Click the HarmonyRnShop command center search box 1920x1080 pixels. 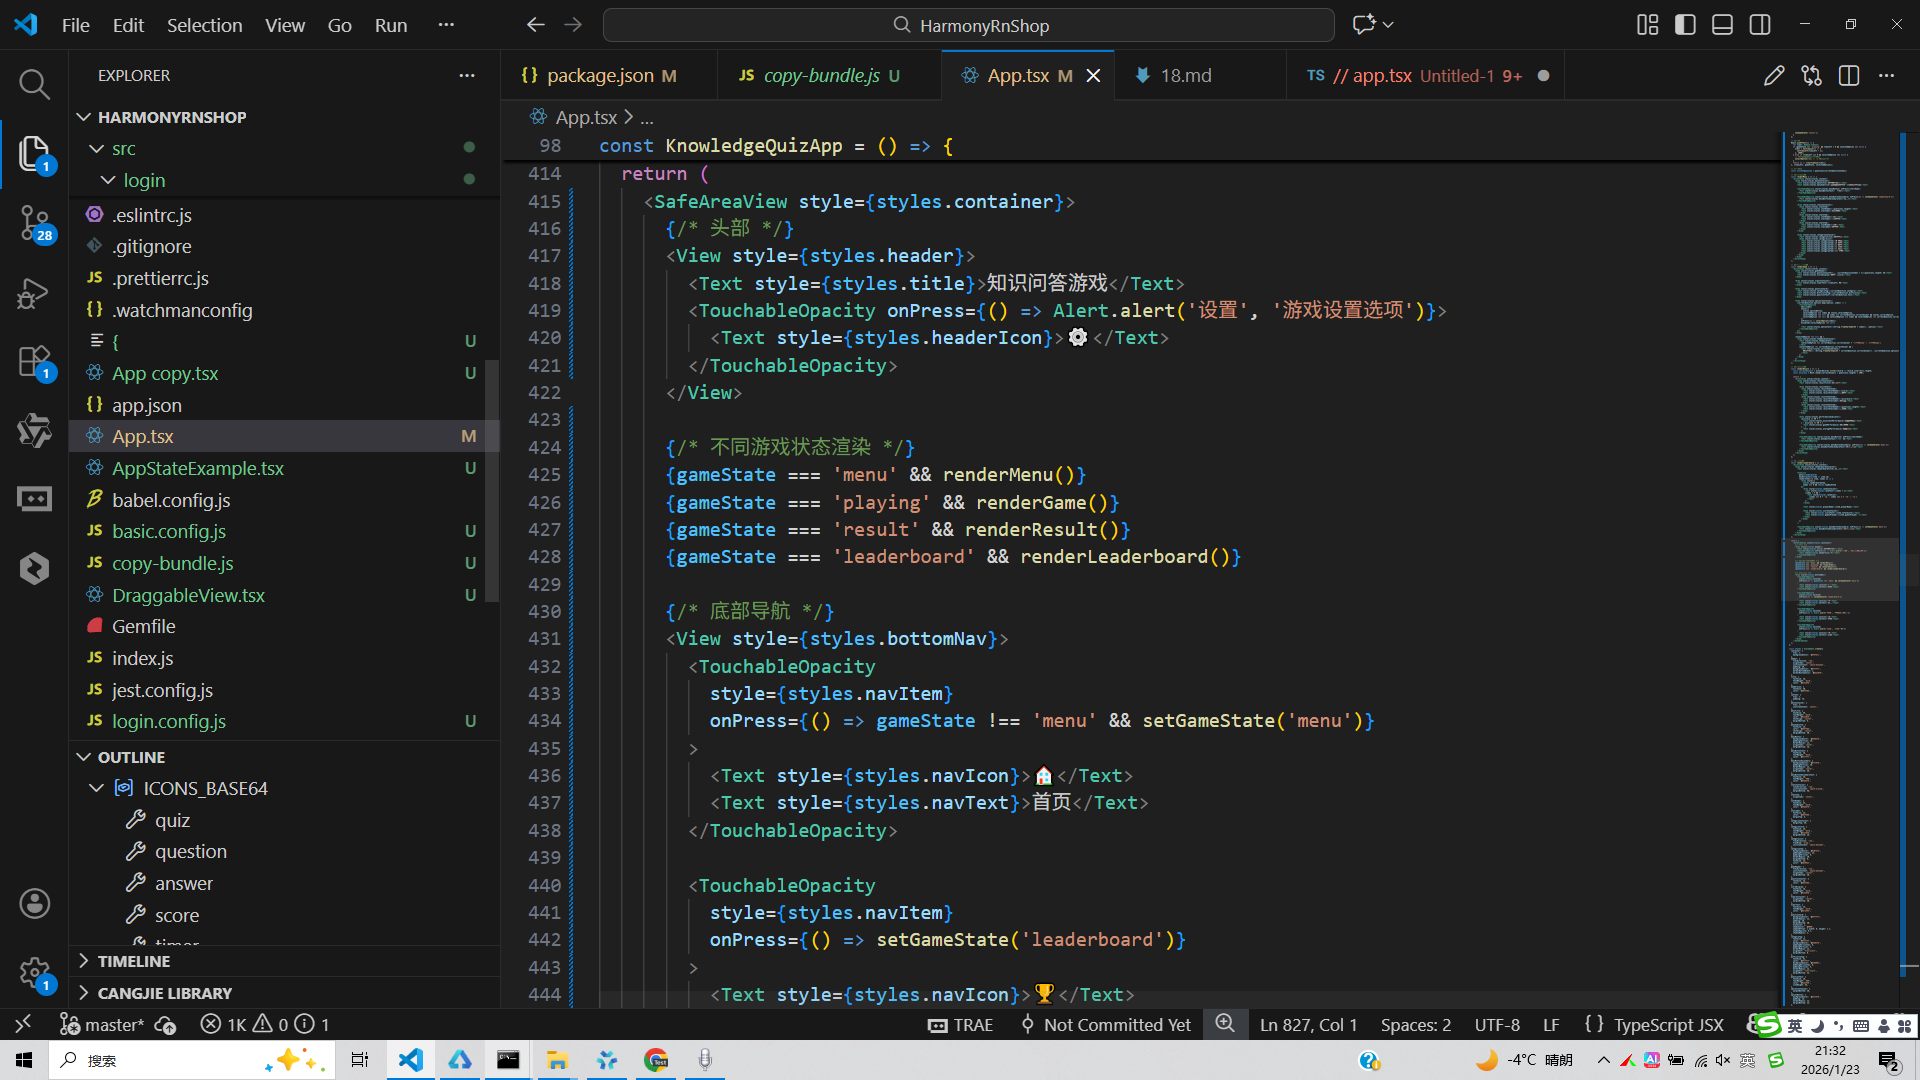pyautogui.click(x=968, y=25)
